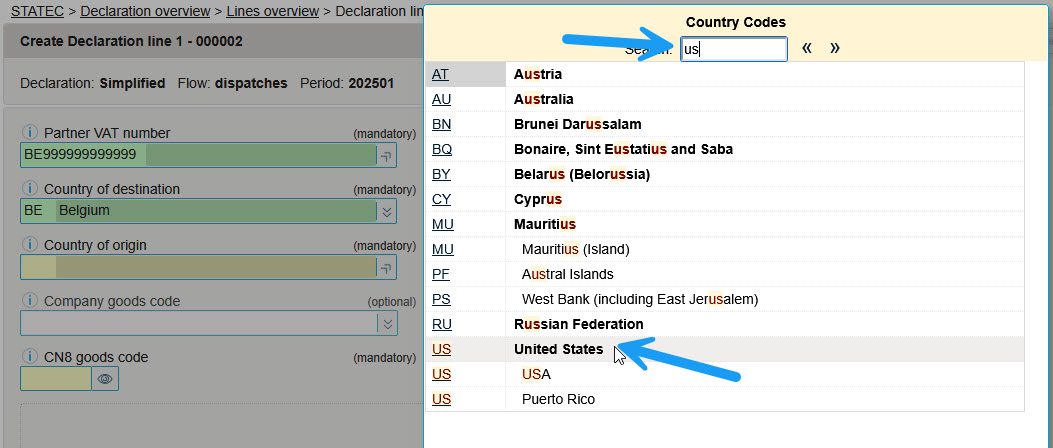
Task: Click info icon beside Country of origin
Action: [x=29, y=245]
